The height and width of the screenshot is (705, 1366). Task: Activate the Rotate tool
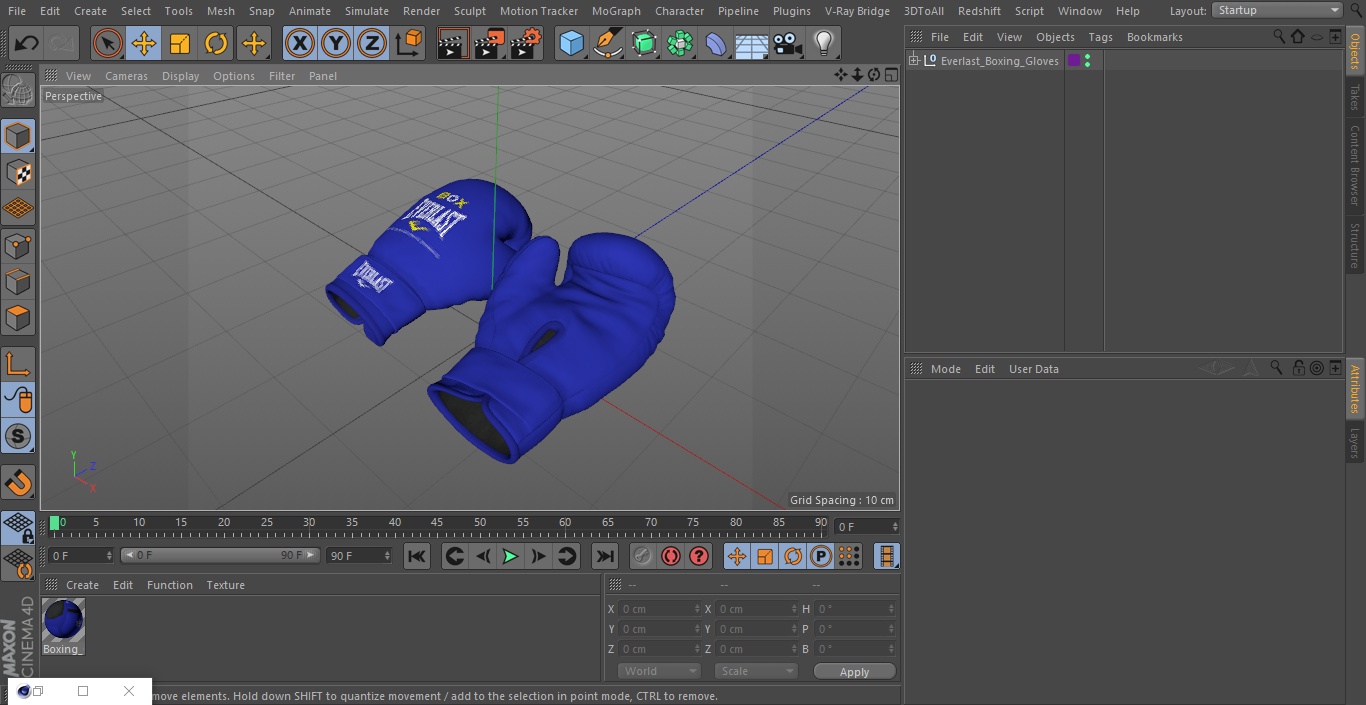coord(216,43)
